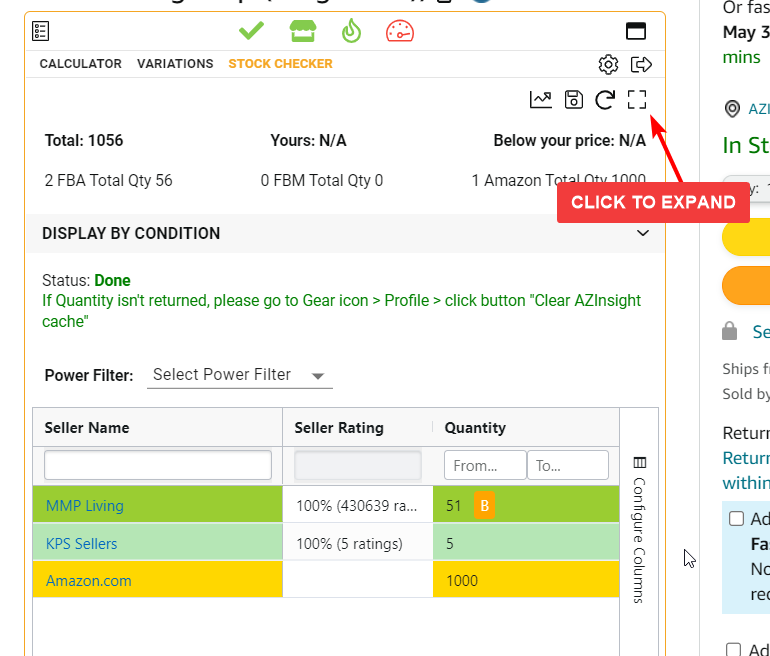Click the green checkmark icon

(x=251, y=32)
